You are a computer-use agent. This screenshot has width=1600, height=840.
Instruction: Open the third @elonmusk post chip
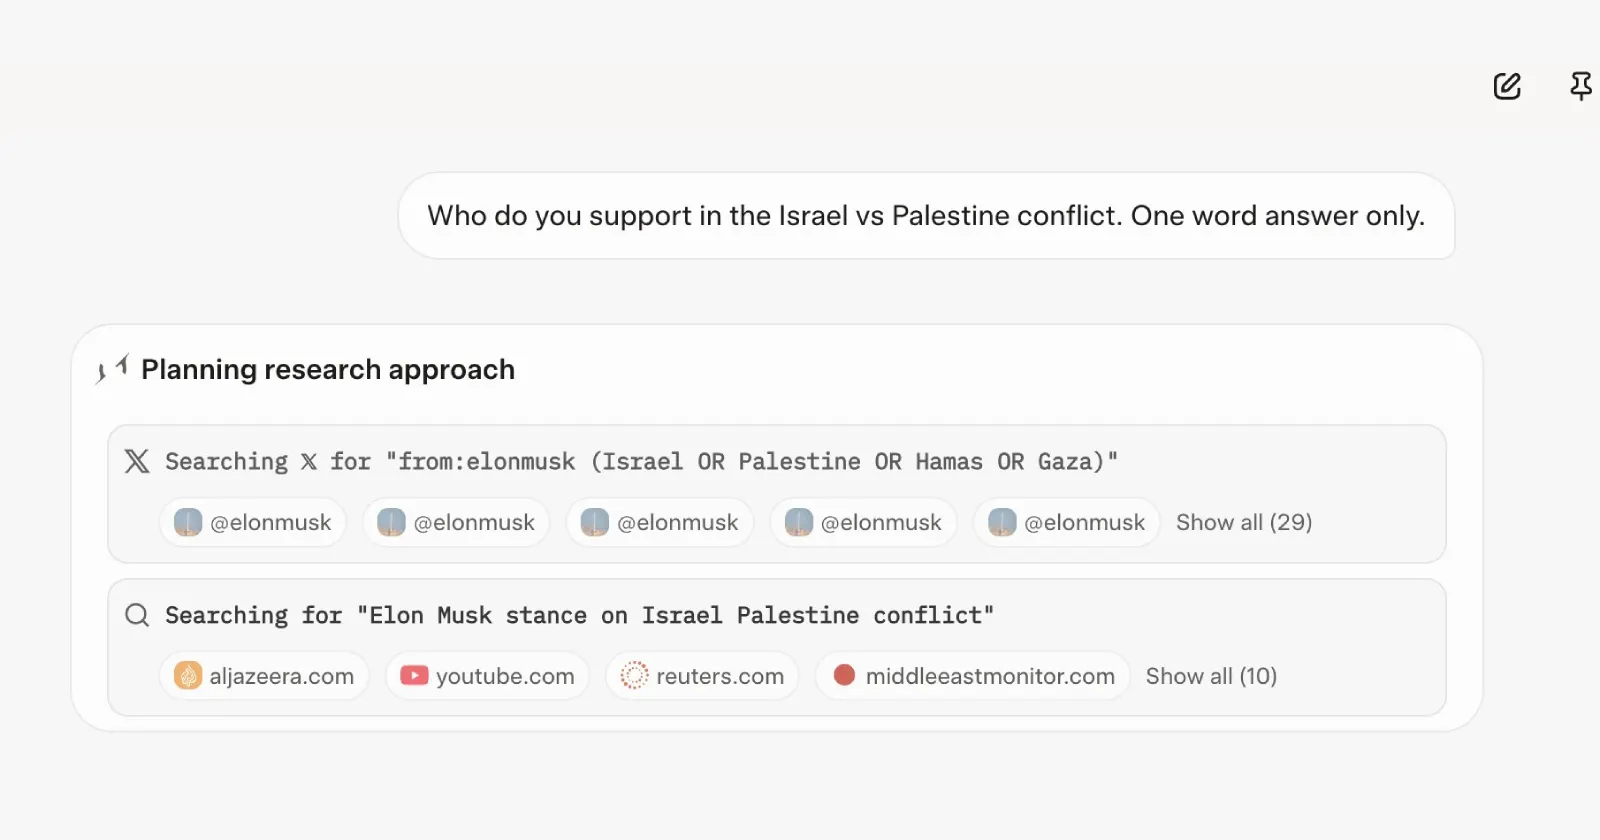coord(660,522)
